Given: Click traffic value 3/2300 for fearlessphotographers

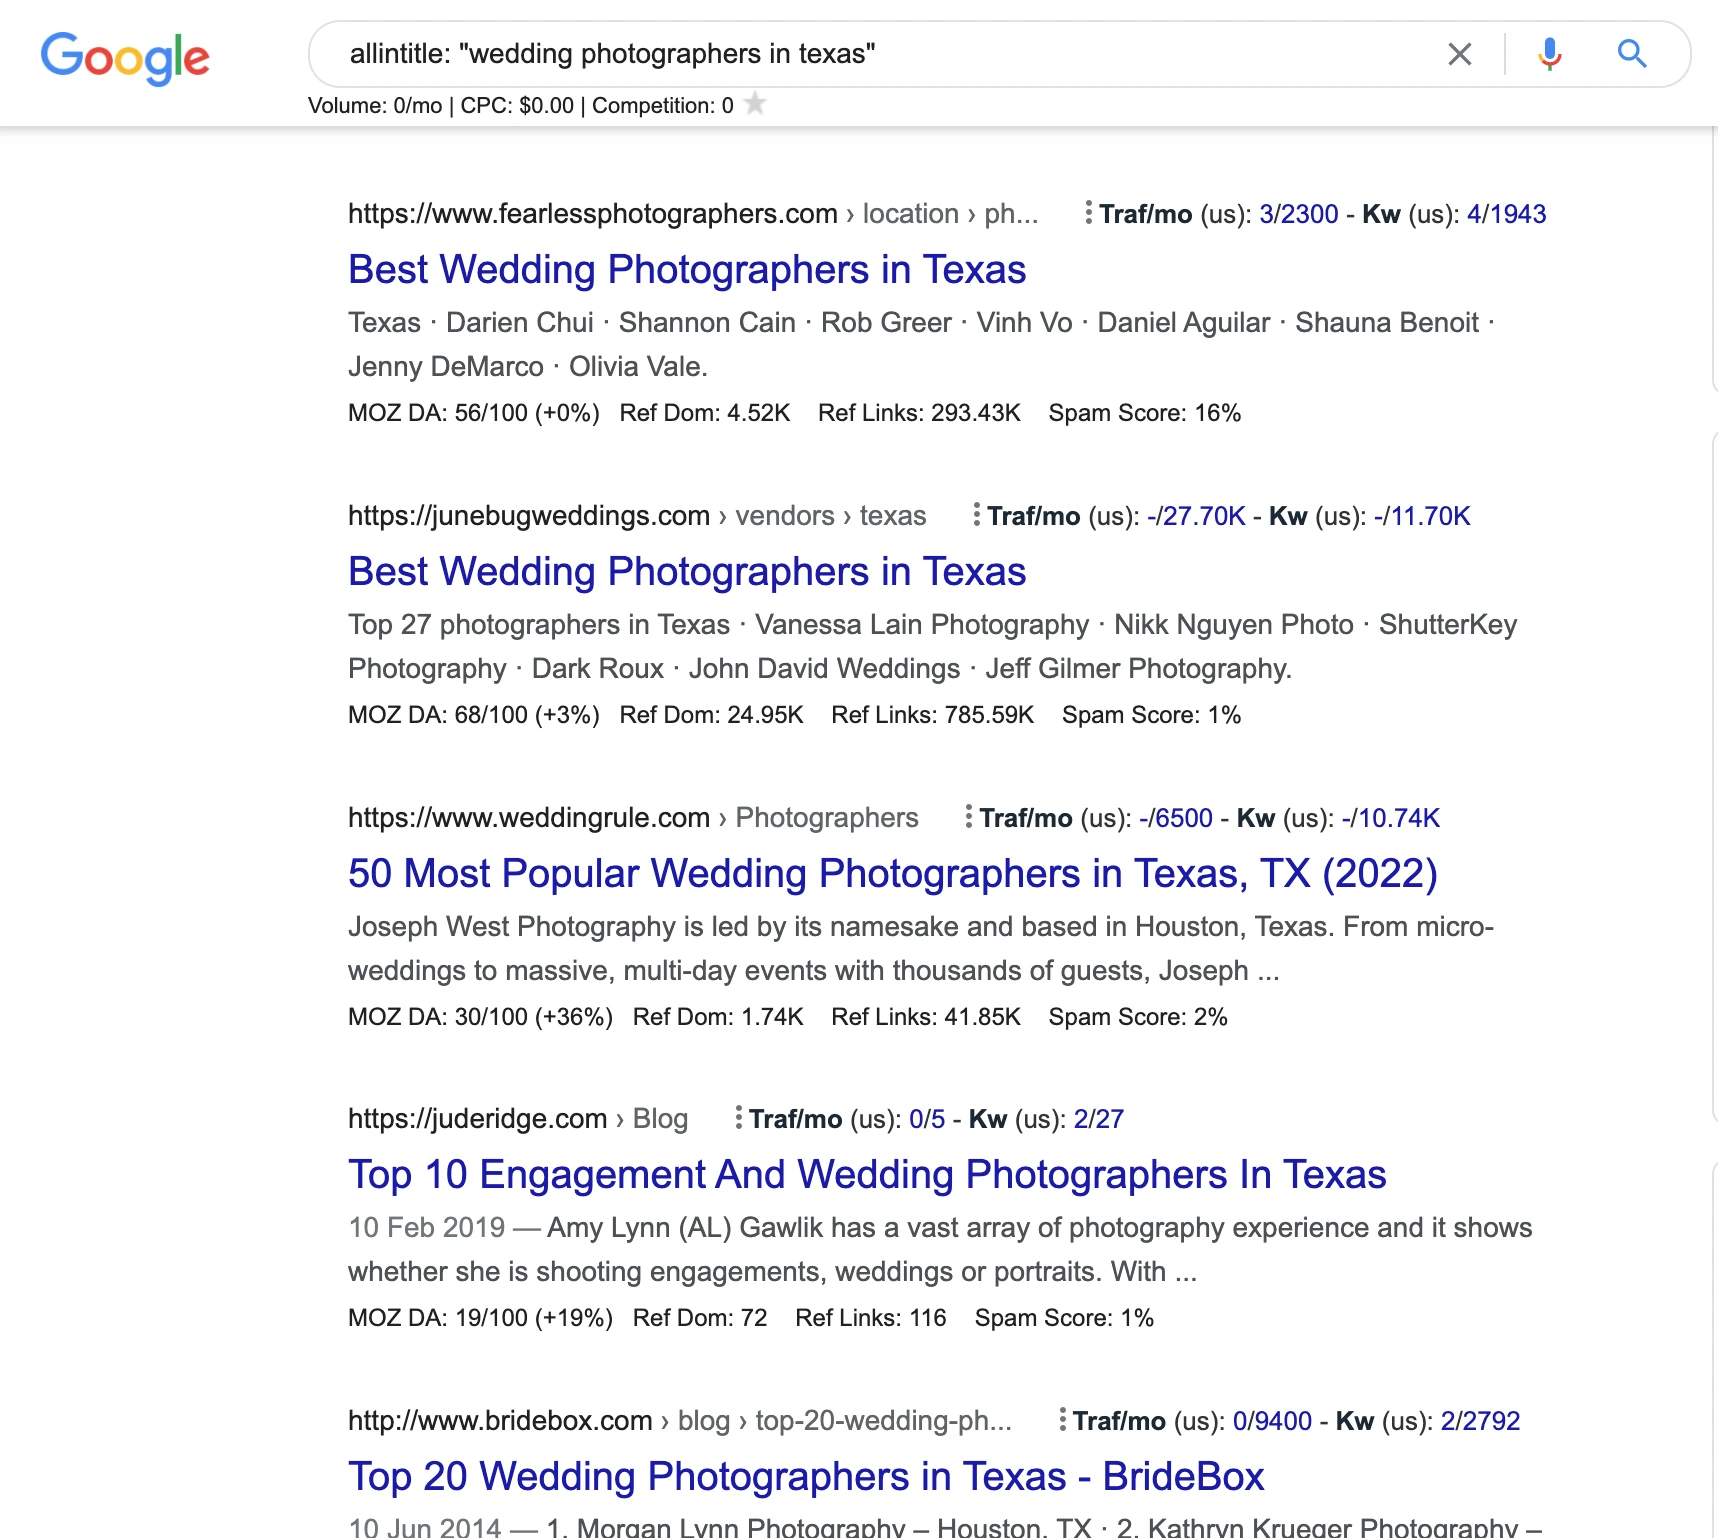Looking at the screenshot, I should pos(1298,214).
